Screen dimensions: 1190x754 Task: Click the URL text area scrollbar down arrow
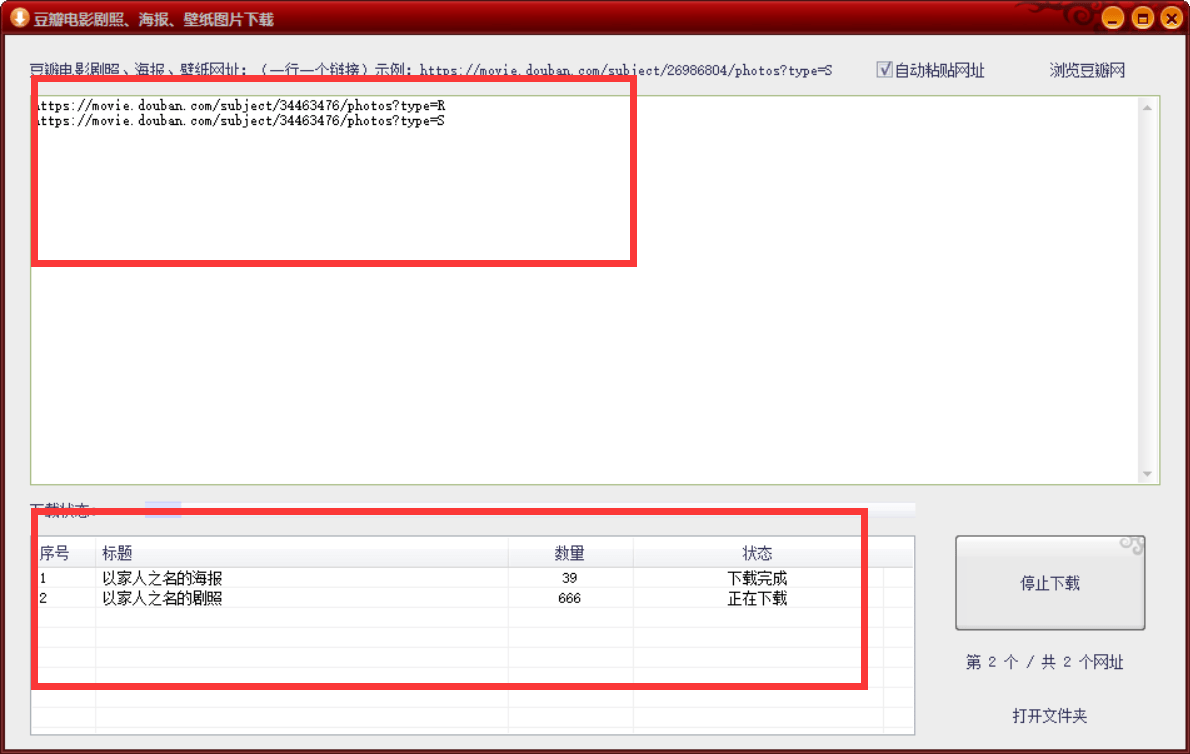click(x=1147, y=474)
